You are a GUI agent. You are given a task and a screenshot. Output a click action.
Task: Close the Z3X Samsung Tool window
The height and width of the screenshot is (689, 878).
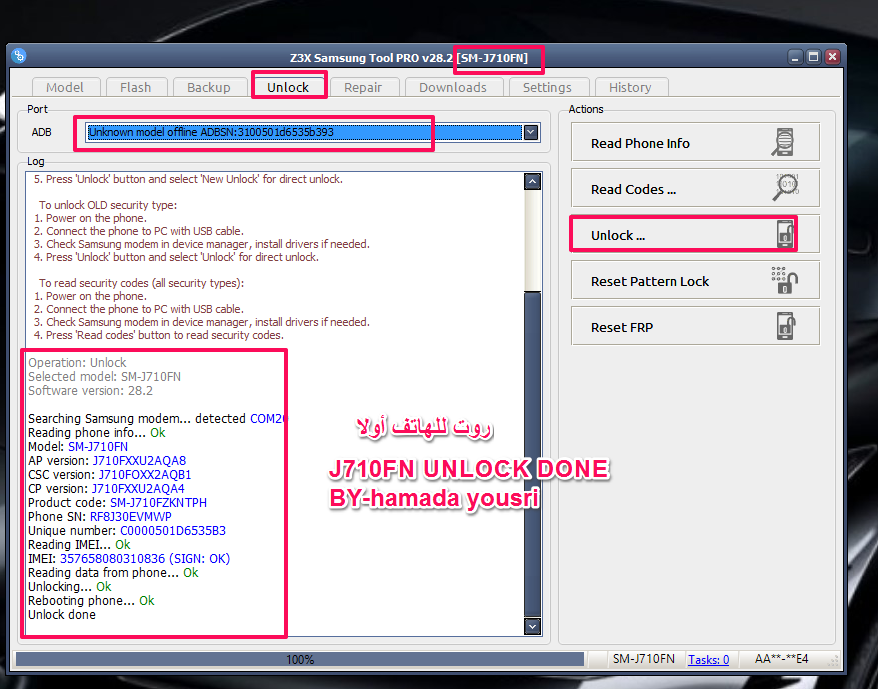click(x=832, y=57)
